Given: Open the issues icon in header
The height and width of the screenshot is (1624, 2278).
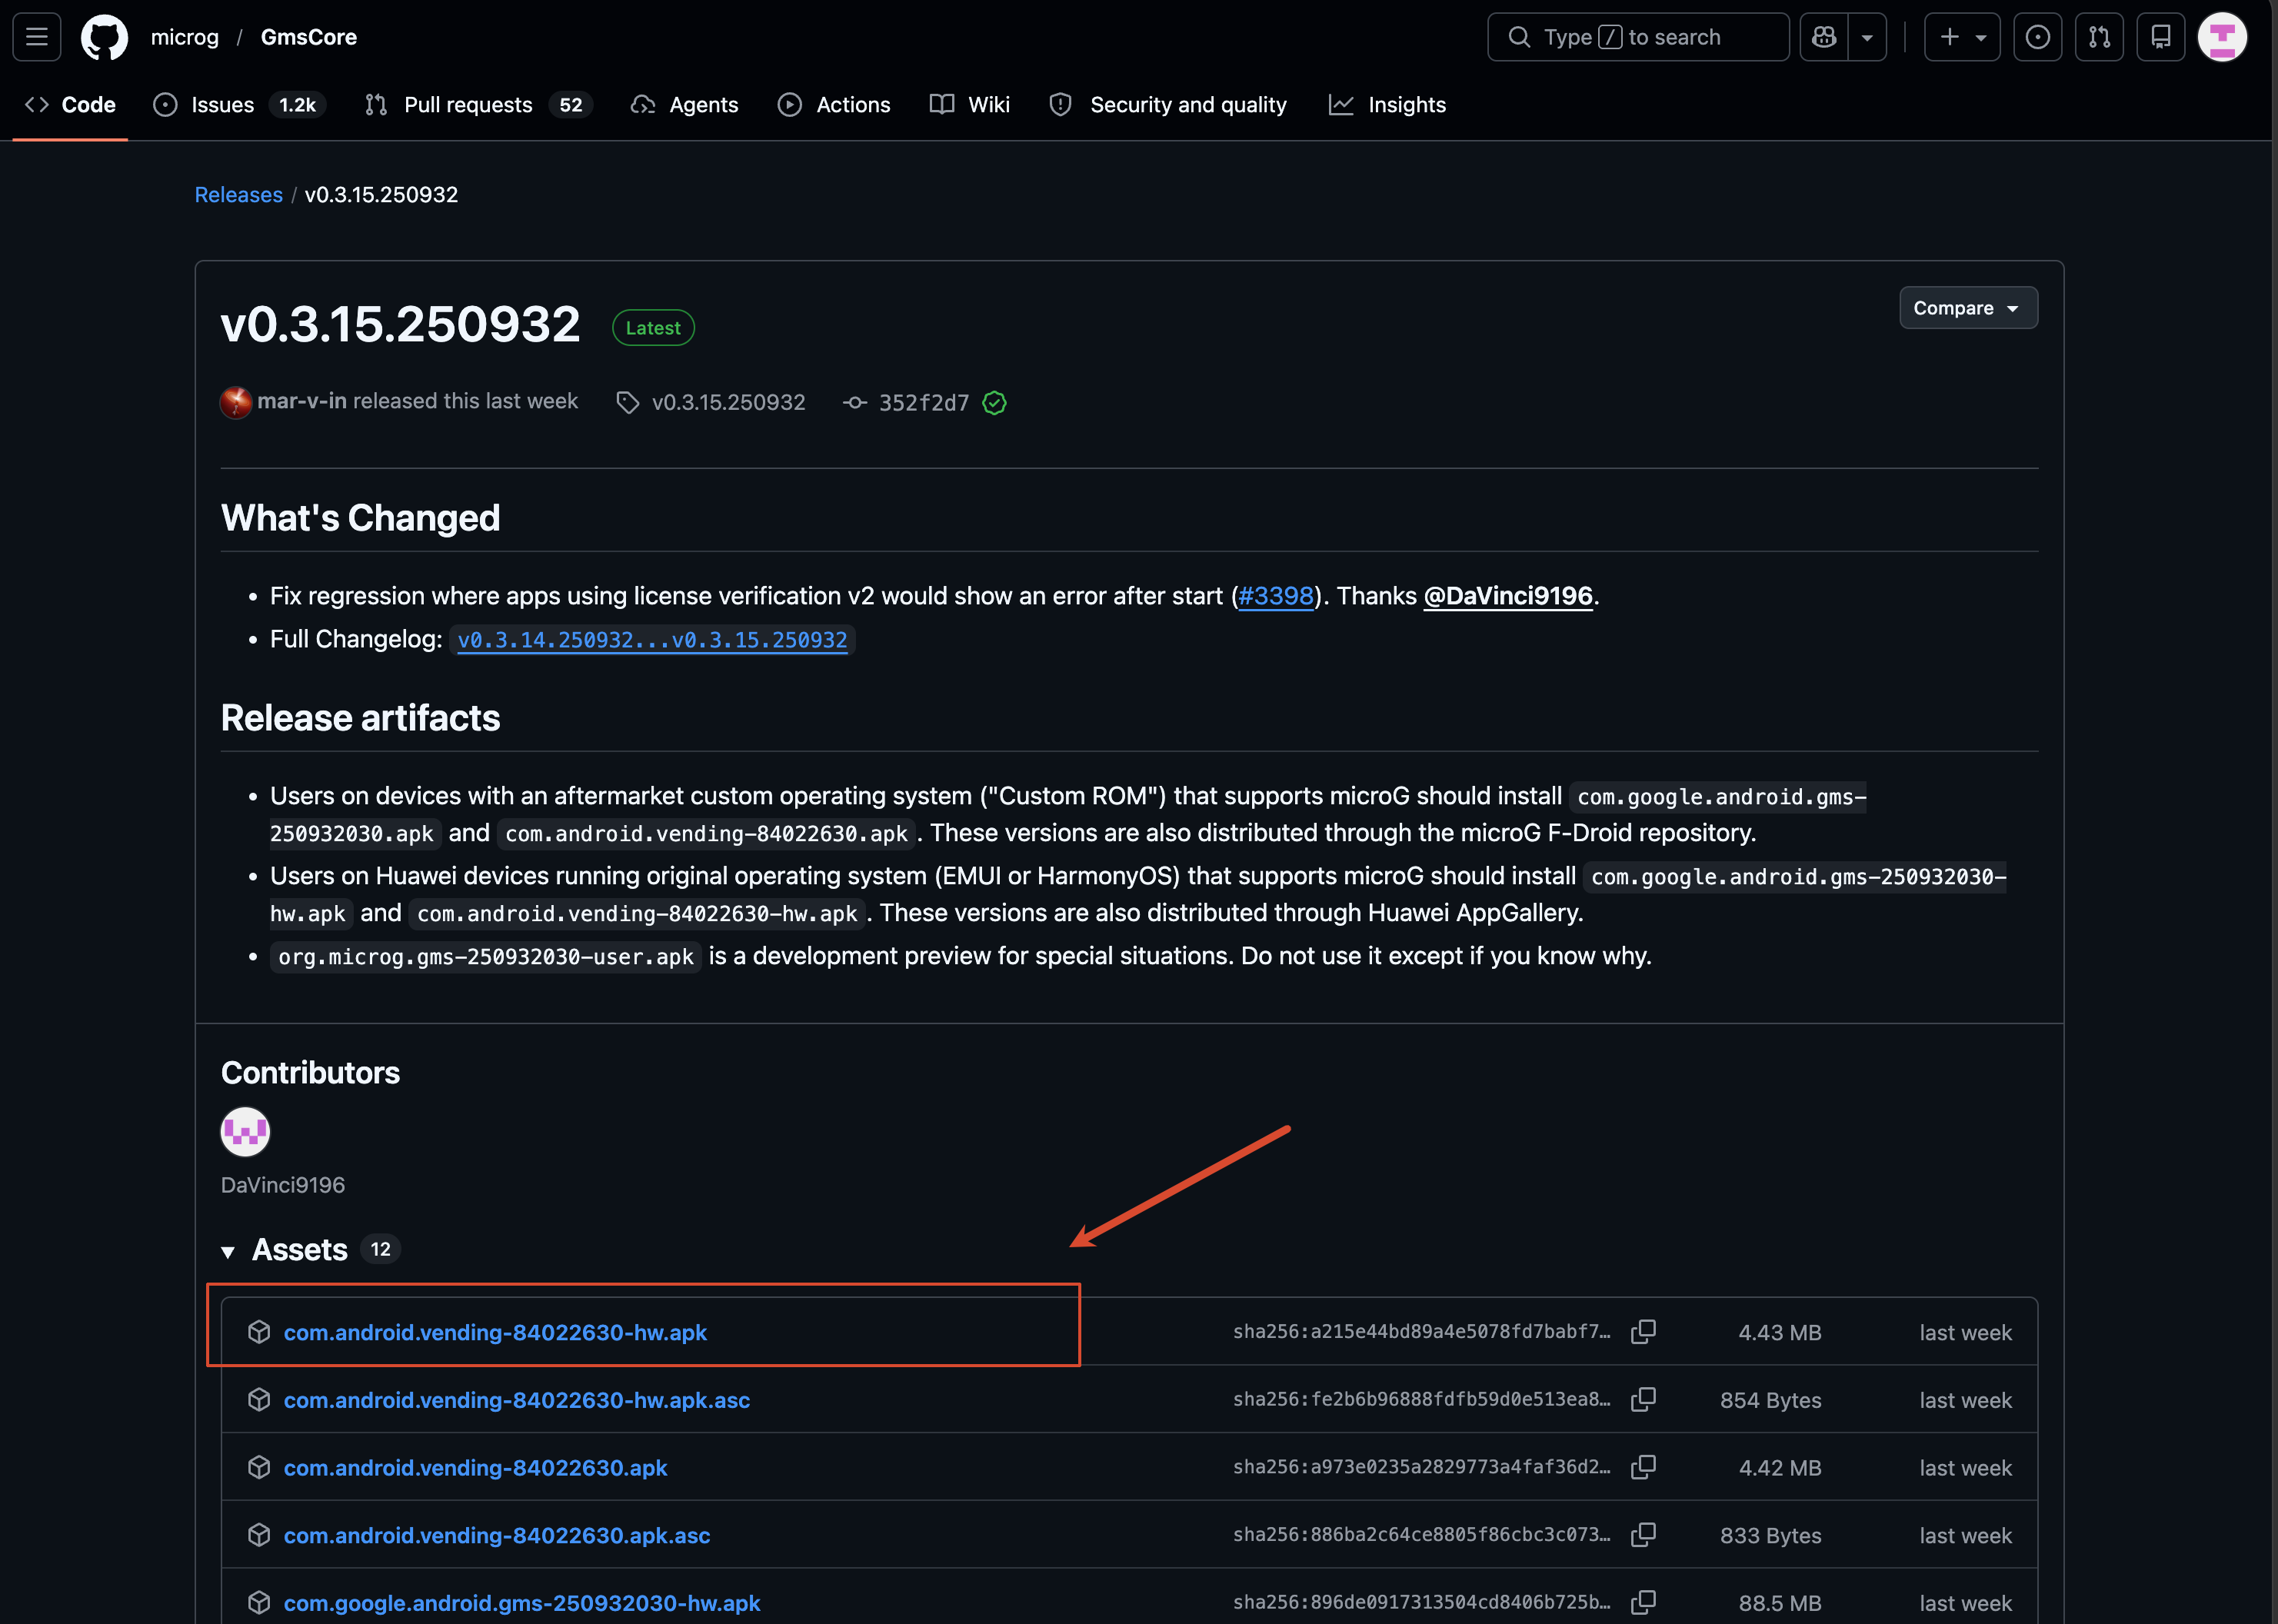Looking at the screenshot, I should click(2037, 37).
